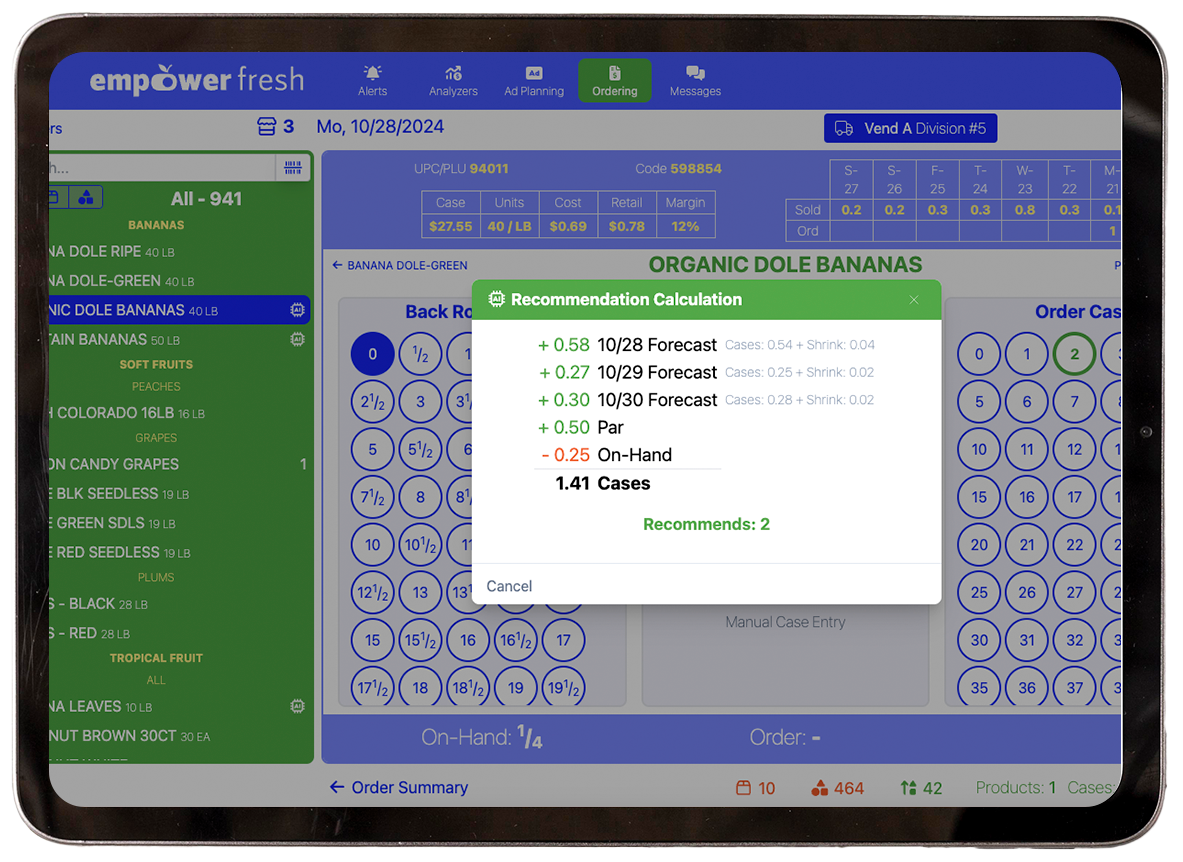Click Cancel in the Recommendation dialog
Screen dimensions: 1183x862
pyautogui.click(x=509, y=586)
